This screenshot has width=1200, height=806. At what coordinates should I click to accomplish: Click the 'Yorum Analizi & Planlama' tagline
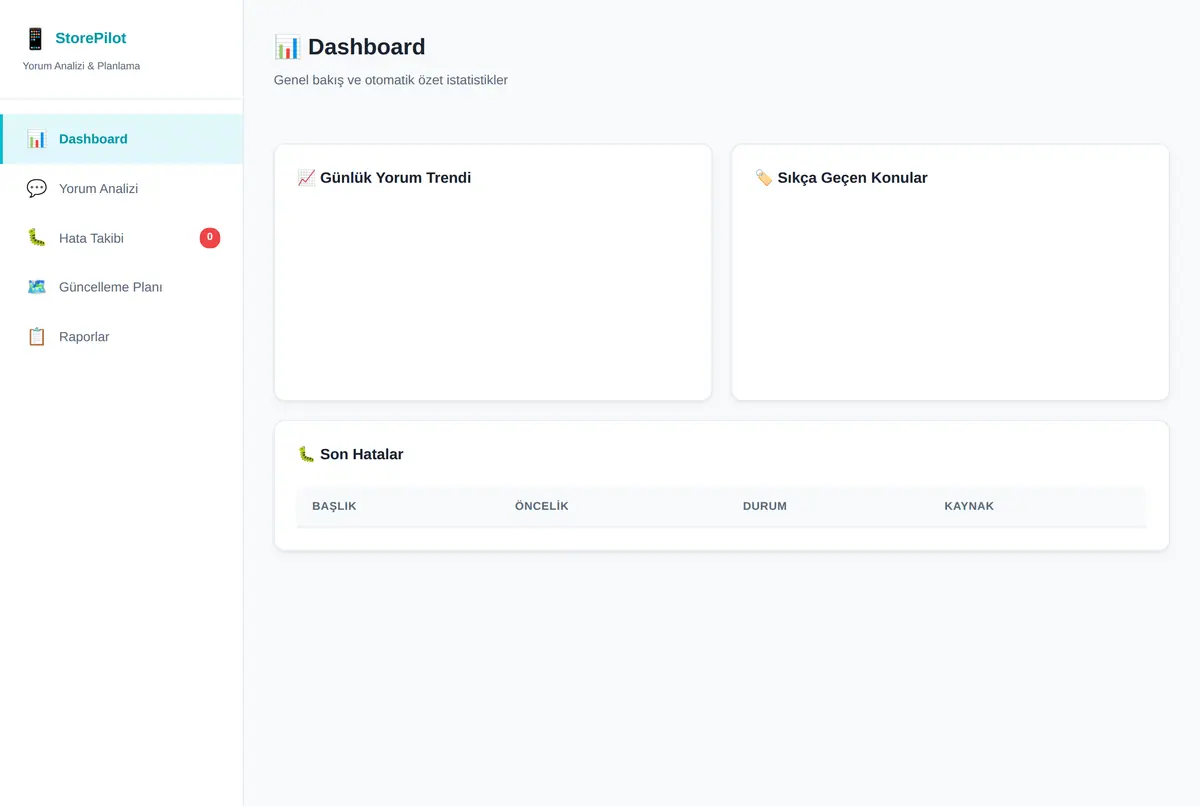click(x=81, y=66)
